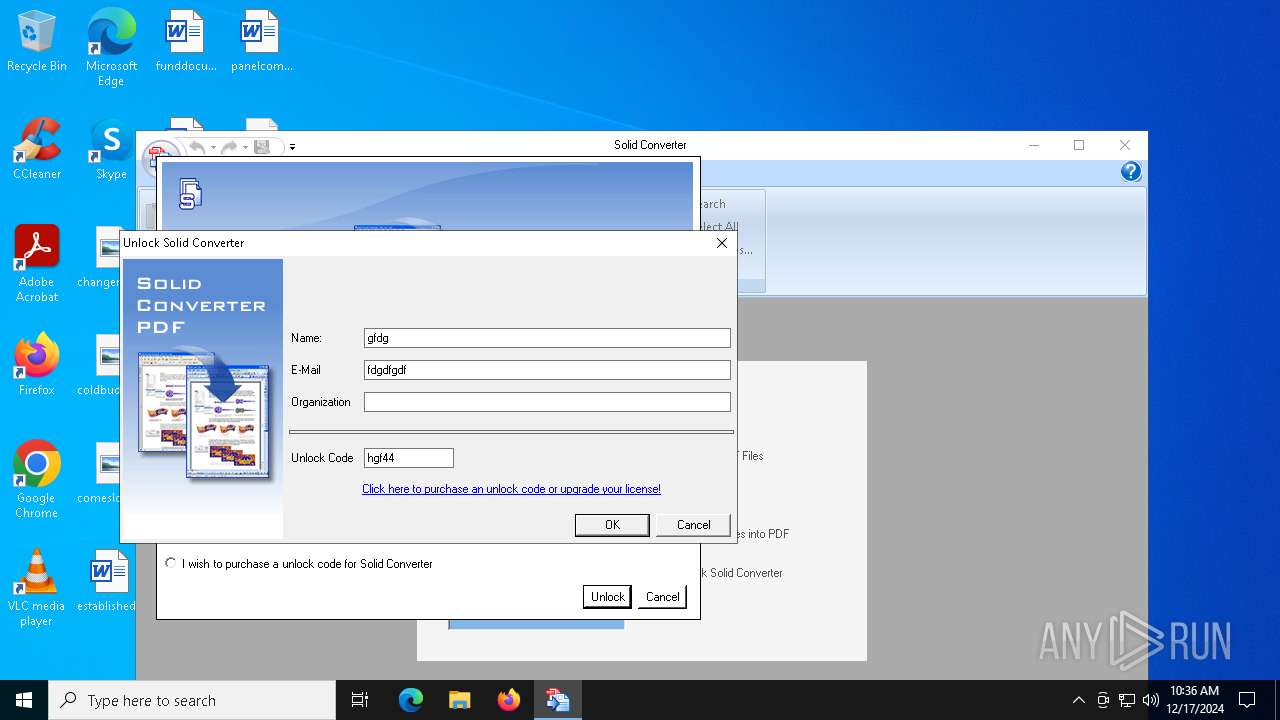The height and width of the screenshot is (720, 1280).
Task: Open the panelcom Word document
Action: coord(261,42)
